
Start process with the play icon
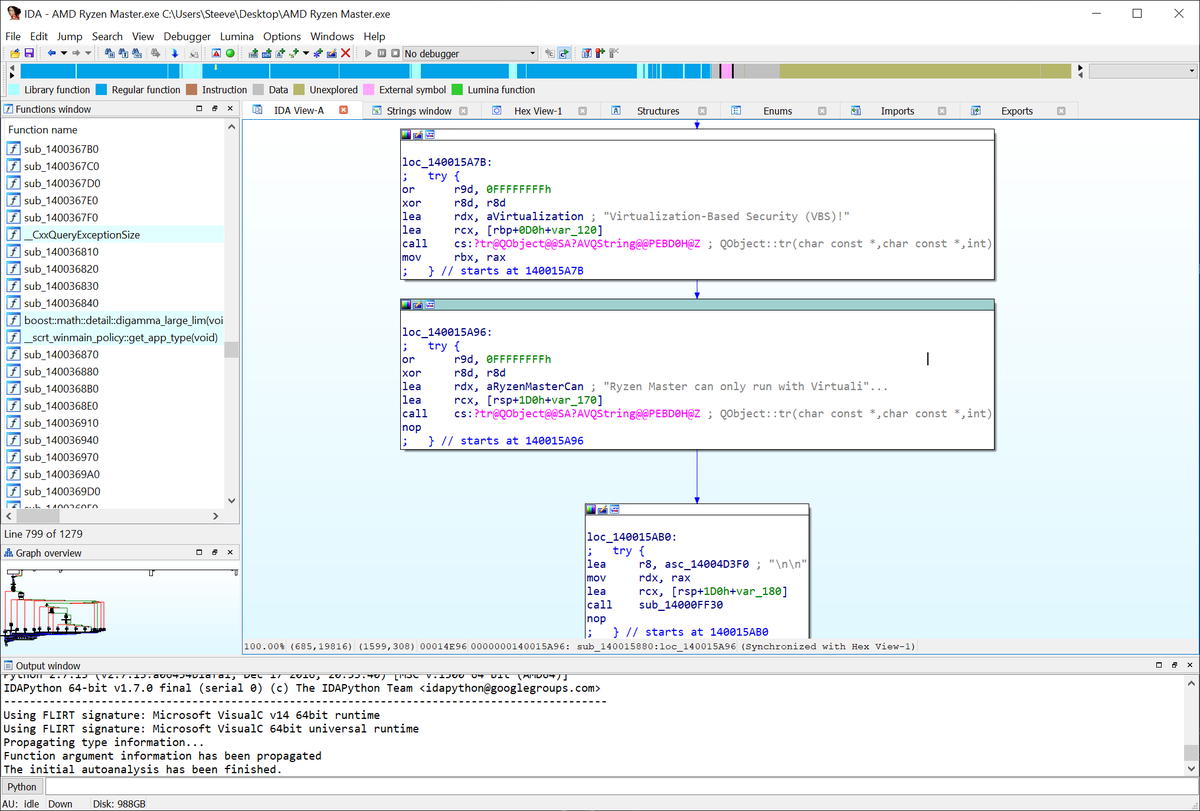tap(368, 53)
